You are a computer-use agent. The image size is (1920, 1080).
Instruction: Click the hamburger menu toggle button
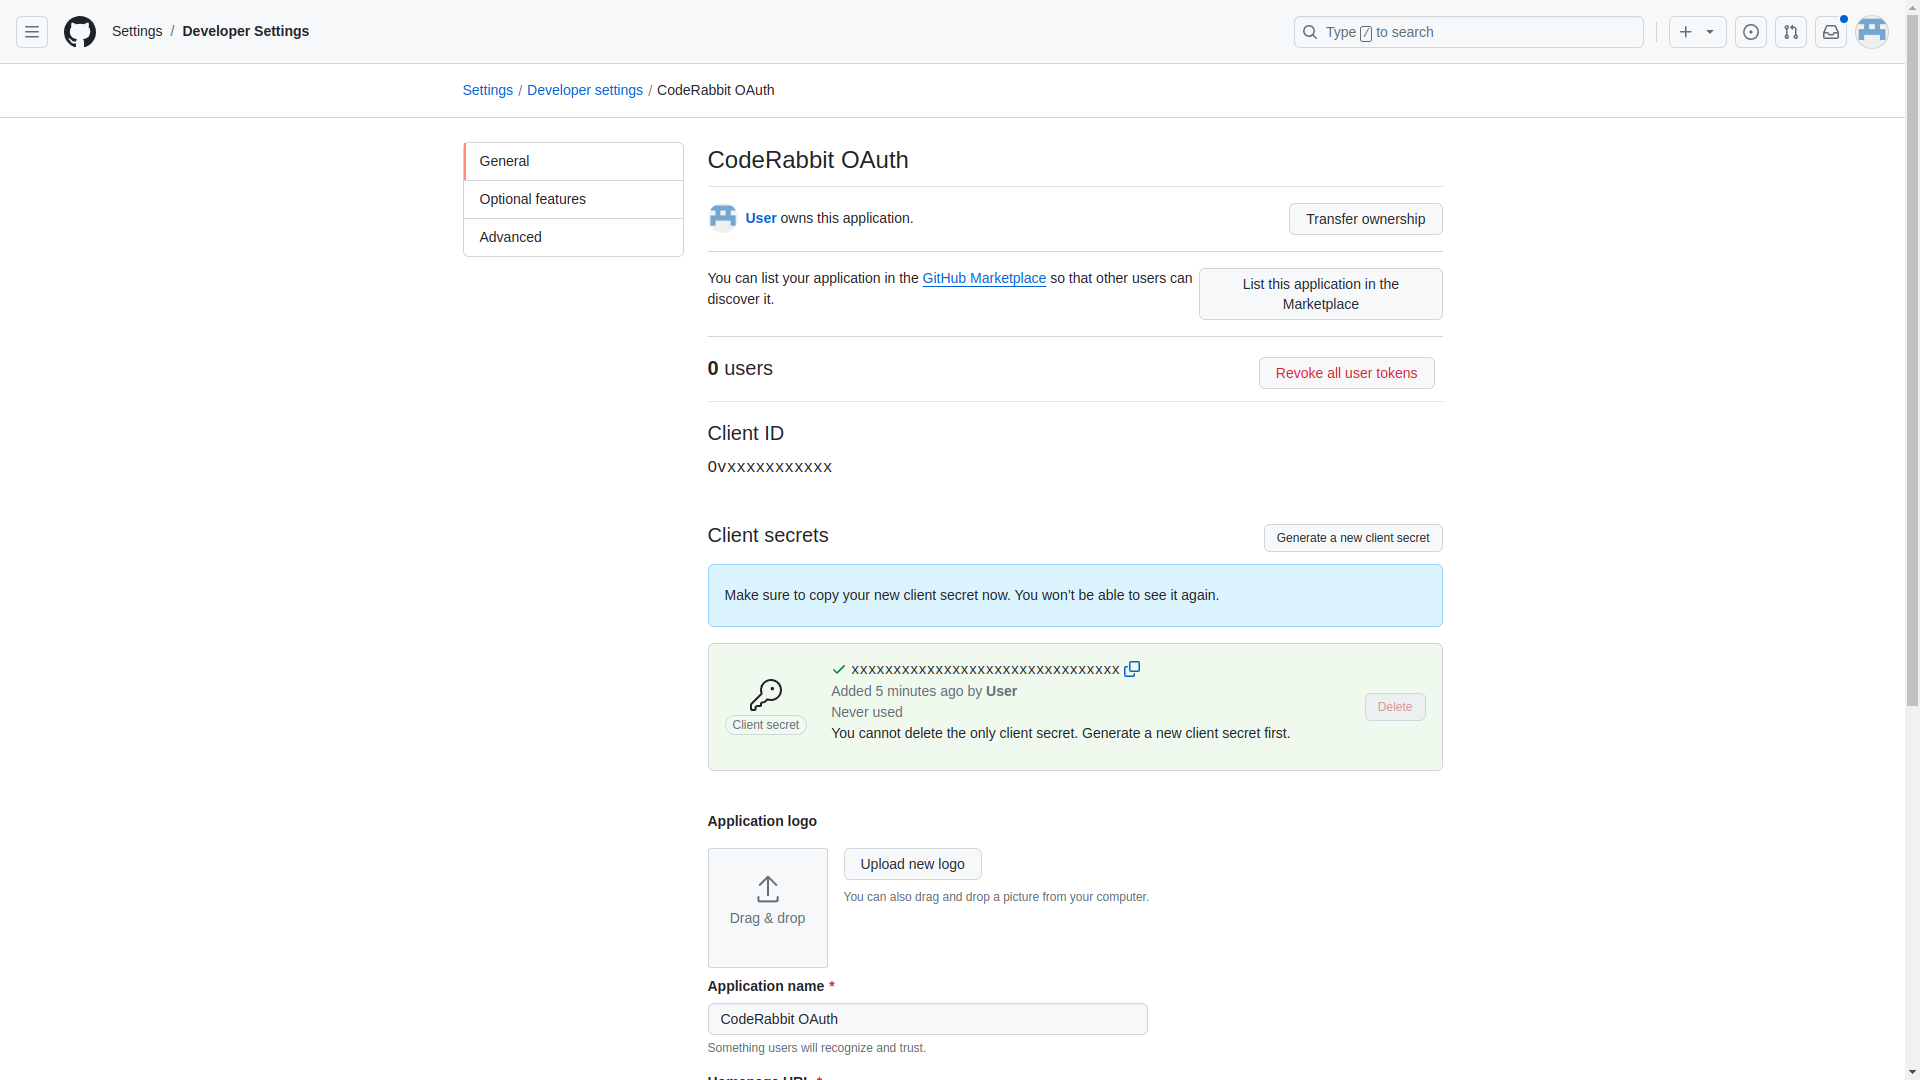coord(32,32)
